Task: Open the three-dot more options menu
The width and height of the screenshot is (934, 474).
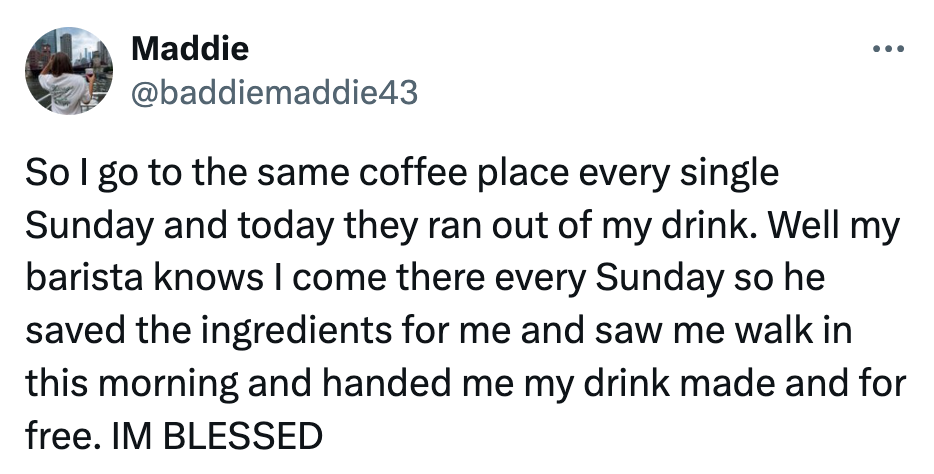Action: tap(888, 48)
